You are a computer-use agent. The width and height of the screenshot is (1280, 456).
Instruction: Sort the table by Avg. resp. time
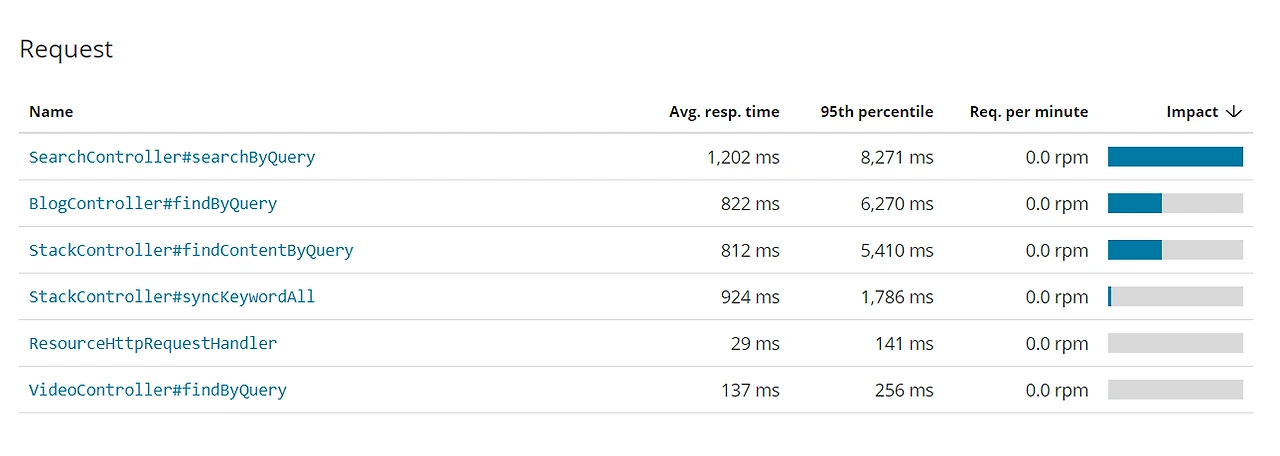point(724,112)
